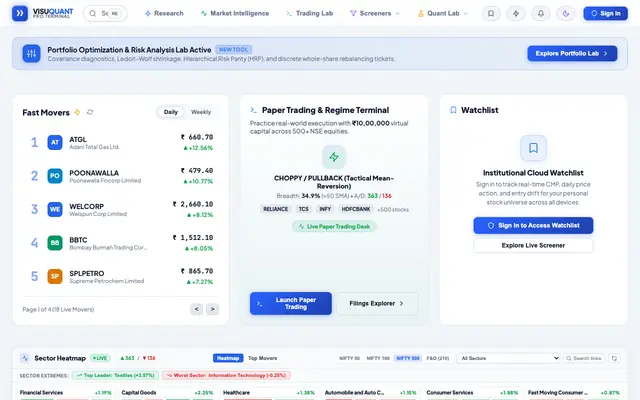Select the NIFTY 100 filter
The width and height of the screenshot is (640, 400).
[x=378, y=358]
